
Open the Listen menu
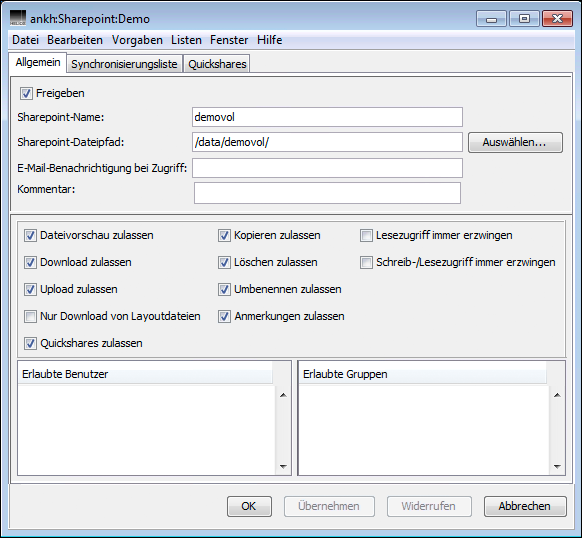186,40
